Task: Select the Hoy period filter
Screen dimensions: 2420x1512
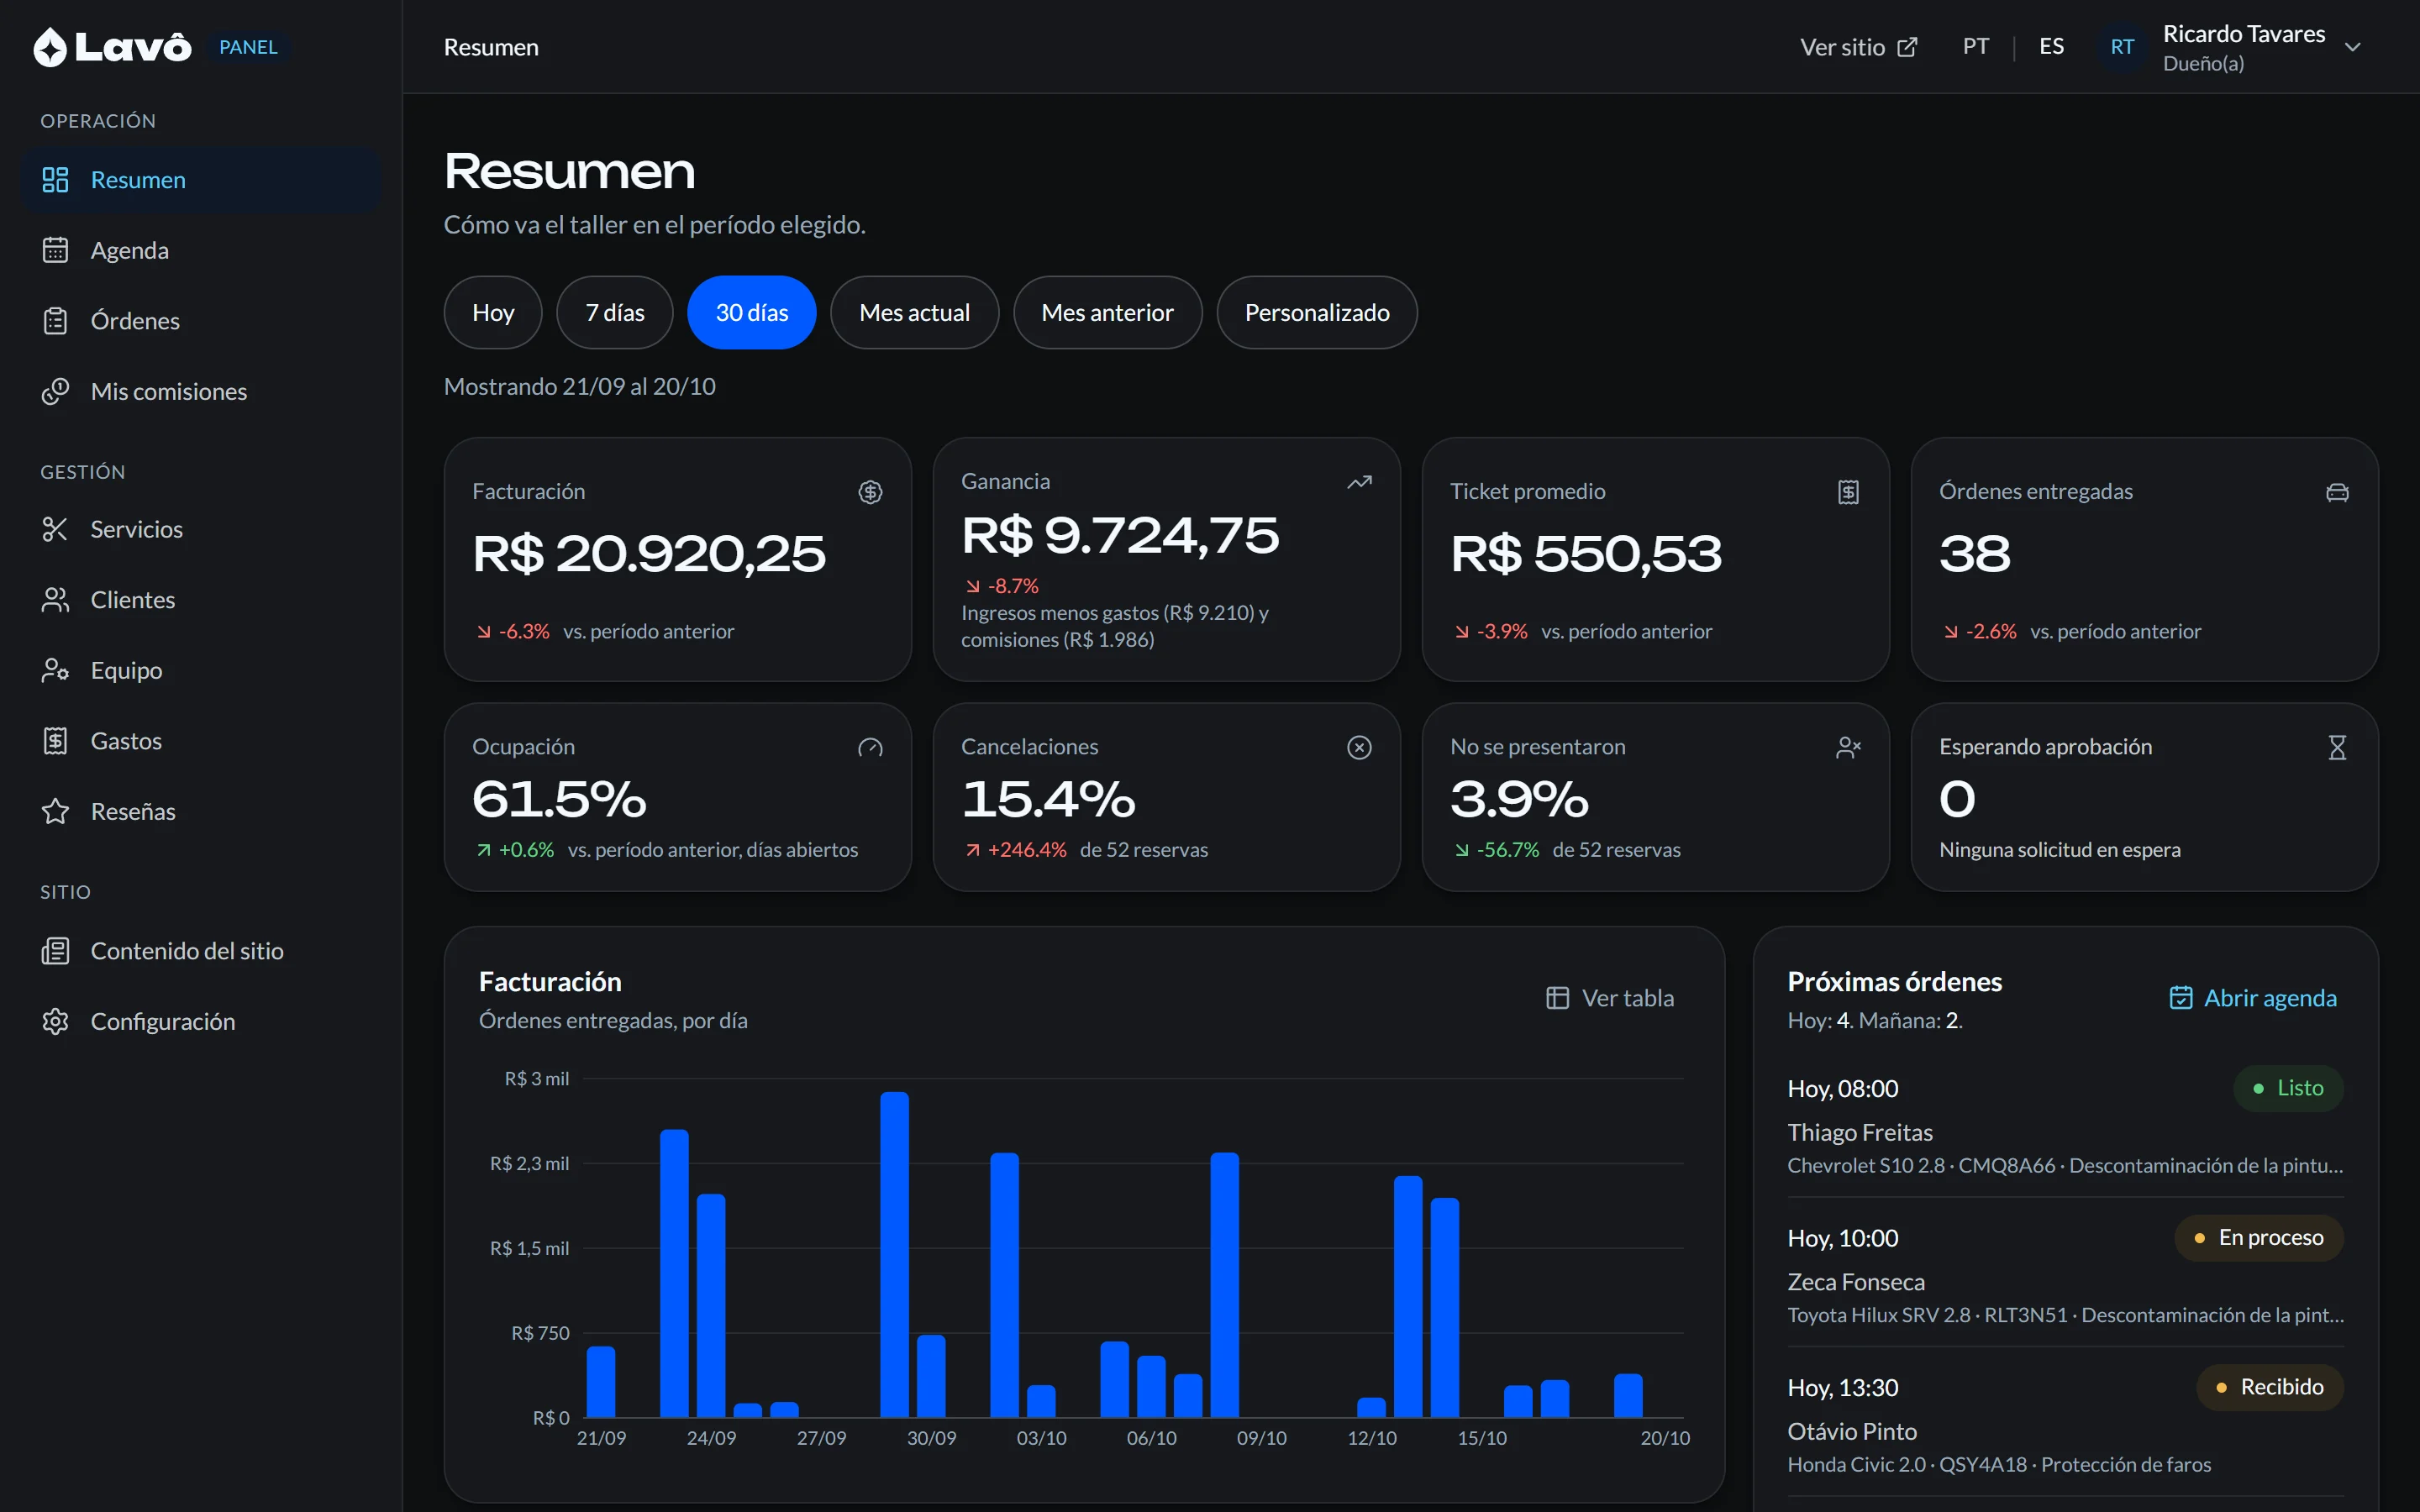Action: (493, 313)
